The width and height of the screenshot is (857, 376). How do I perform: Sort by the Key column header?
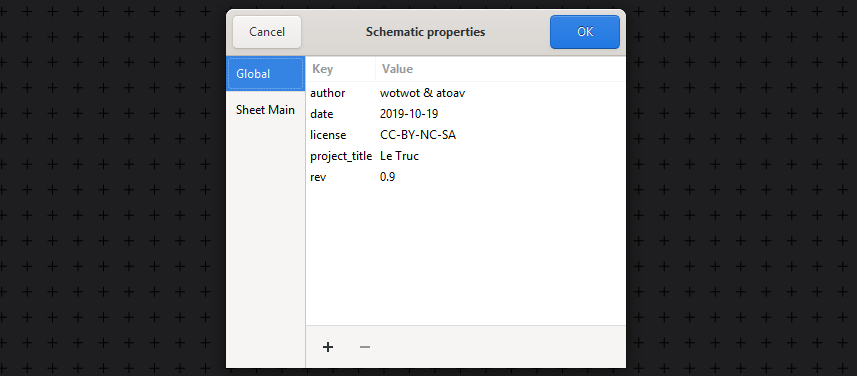coord(341,69)
